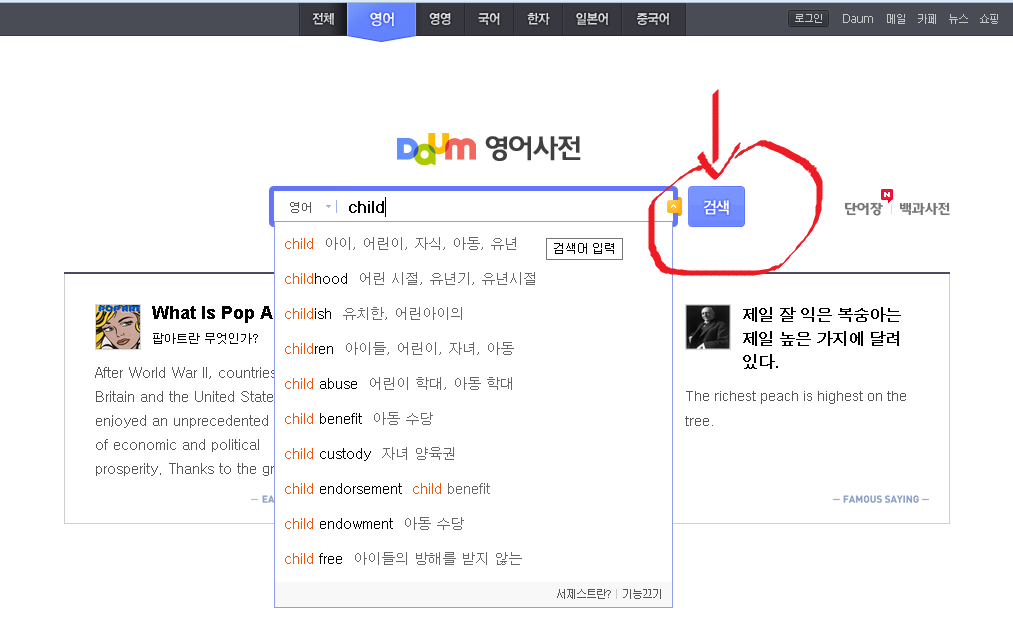Viewport: 1013px width, 624px height.
Task: Open the 백과사전 encyclopedia link
Action: (x=924, y=209)
